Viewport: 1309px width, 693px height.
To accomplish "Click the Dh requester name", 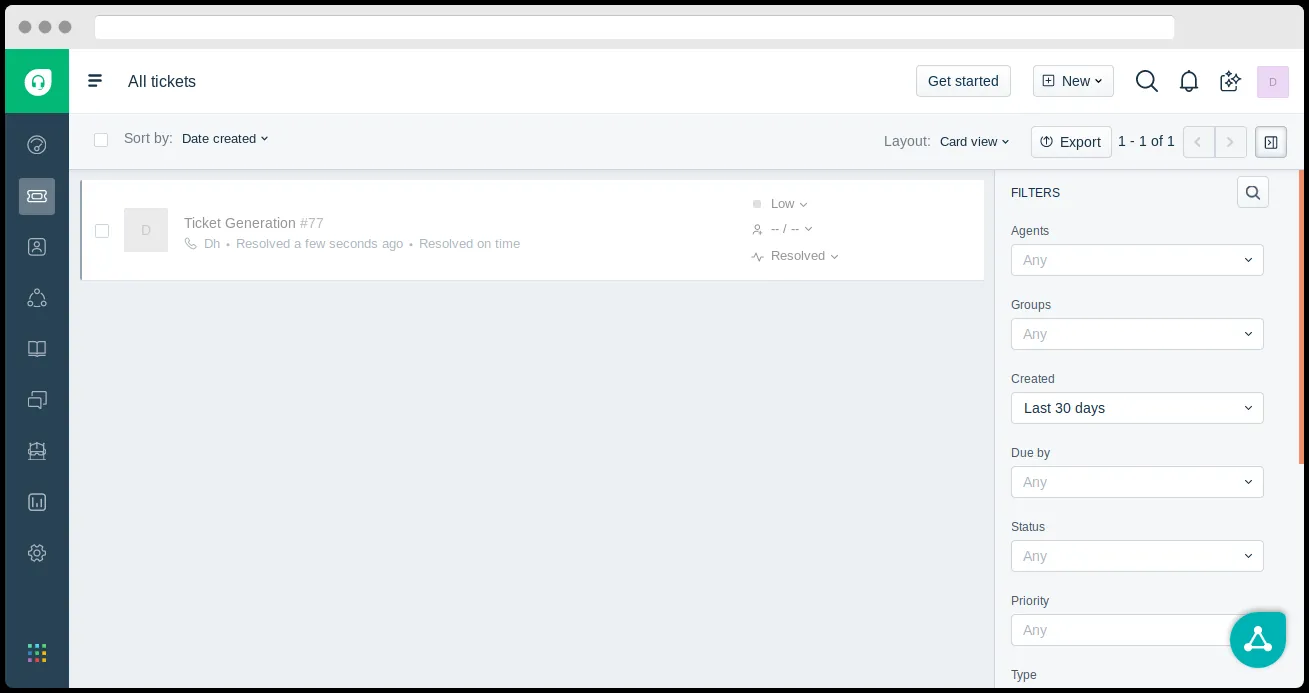I will (x=212, y=244).
